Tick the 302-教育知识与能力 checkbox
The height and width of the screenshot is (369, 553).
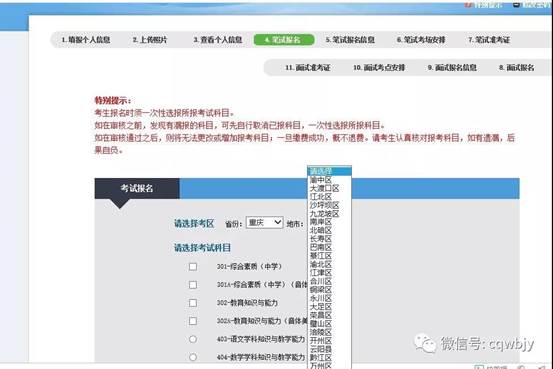193,303
